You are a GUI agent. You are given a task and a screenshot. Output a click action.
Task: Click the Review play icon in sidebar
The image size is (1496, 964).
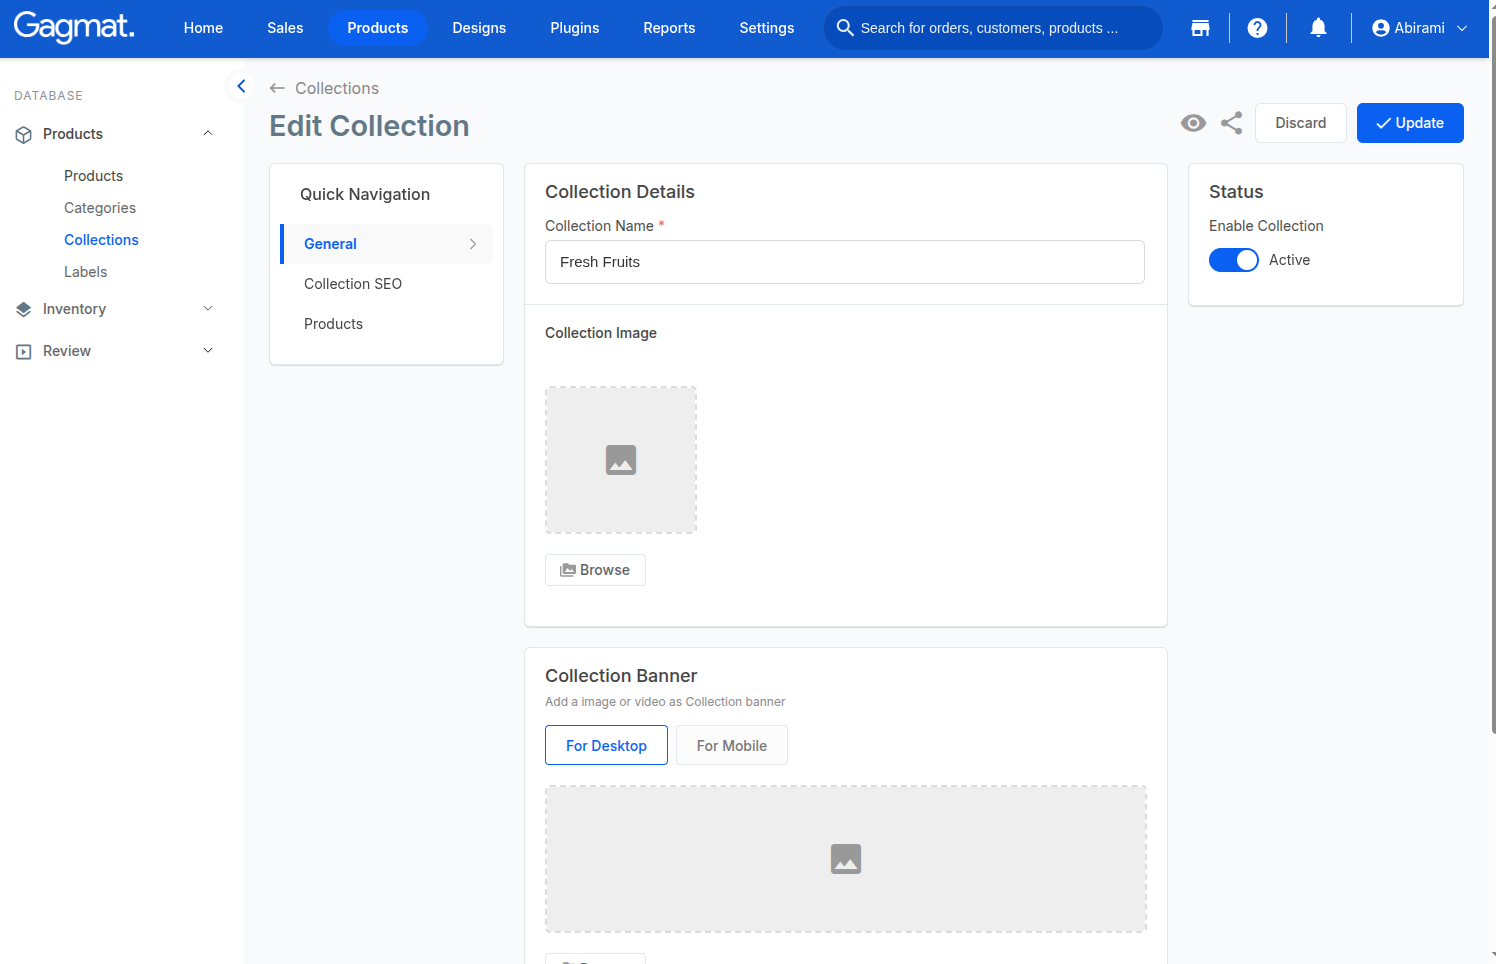(x=24, y=352)
